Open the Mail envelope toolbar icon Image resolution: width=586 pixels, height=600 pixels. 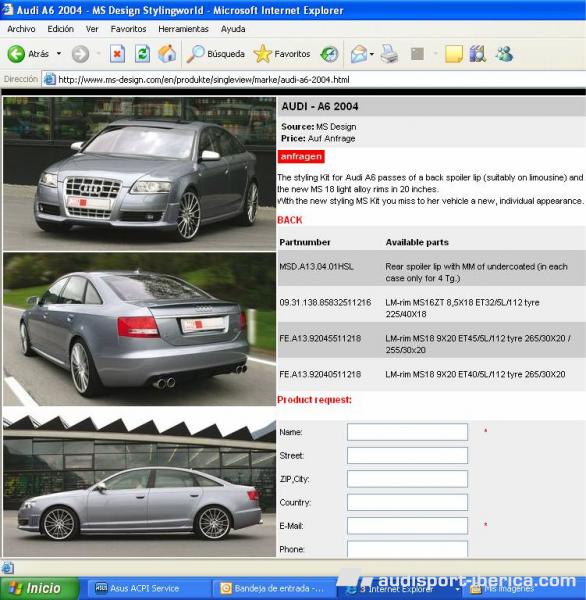pos(359,54)
